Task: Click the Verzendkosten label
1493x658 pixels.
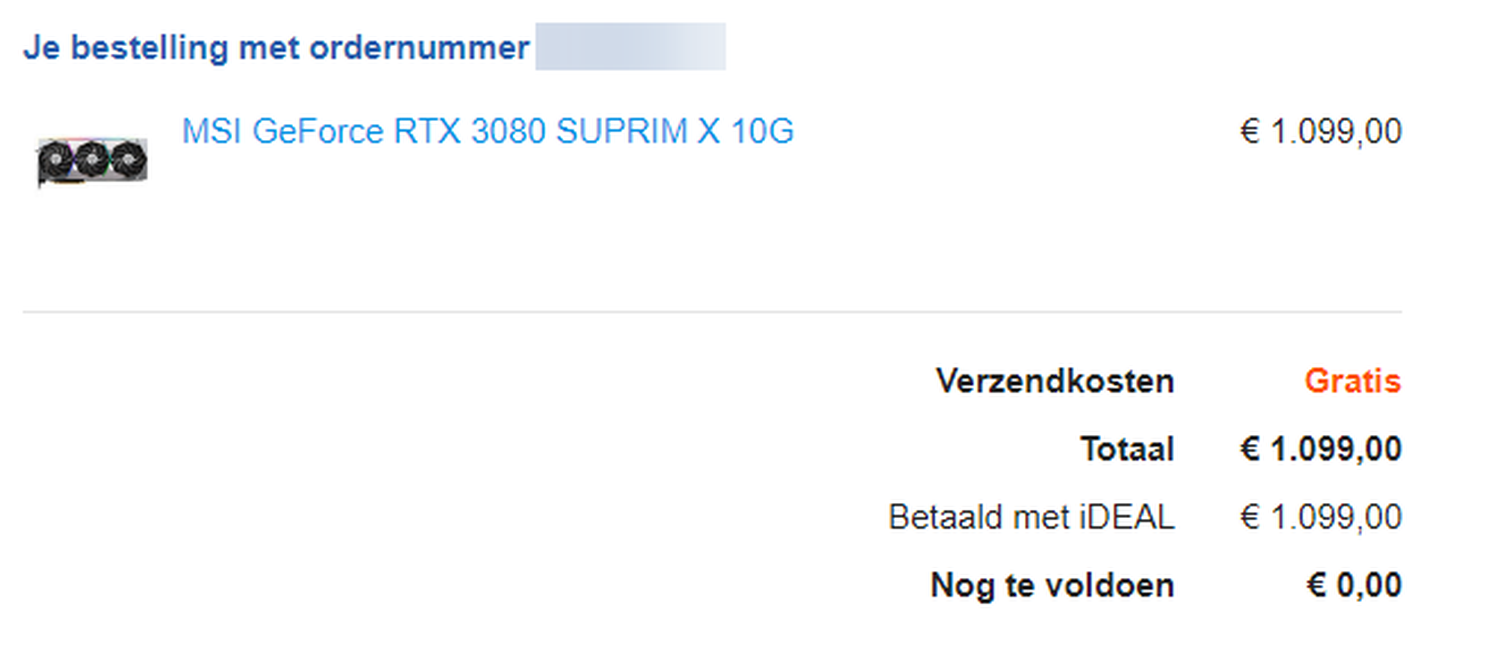Action: 1055,381
